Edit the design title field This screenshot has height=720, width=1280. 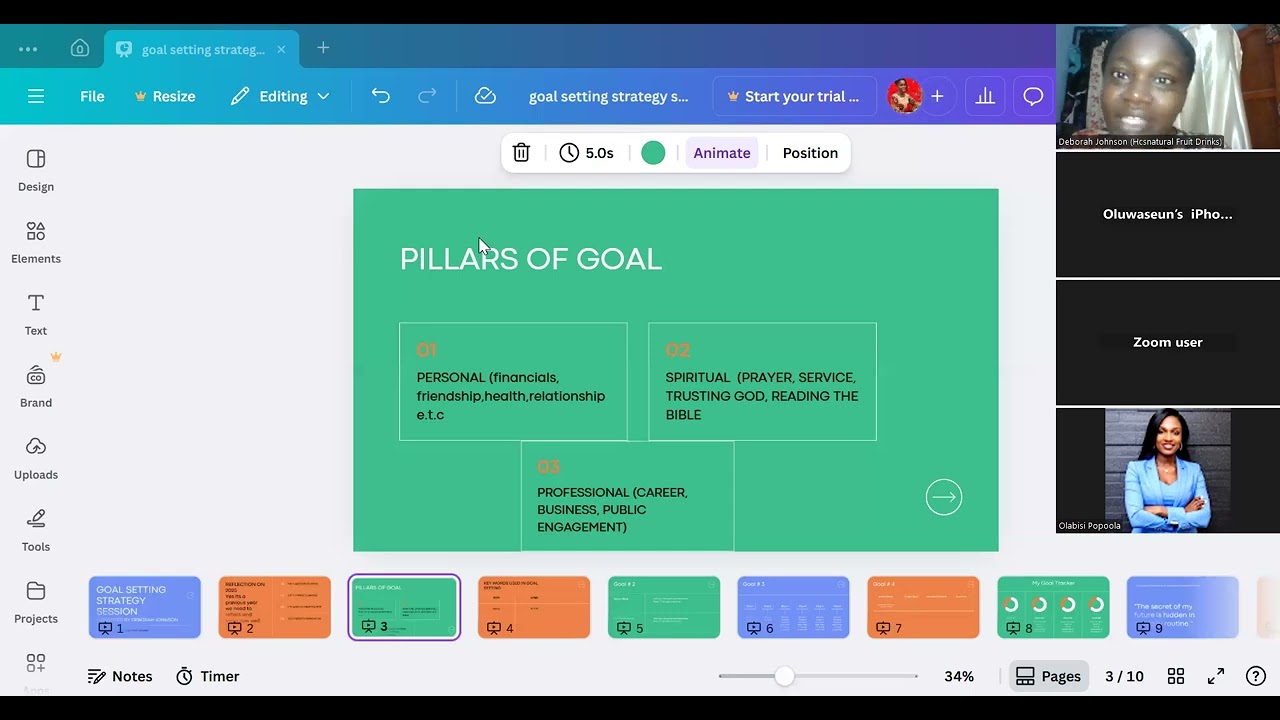pyautogui.click(x=608, y=96)
